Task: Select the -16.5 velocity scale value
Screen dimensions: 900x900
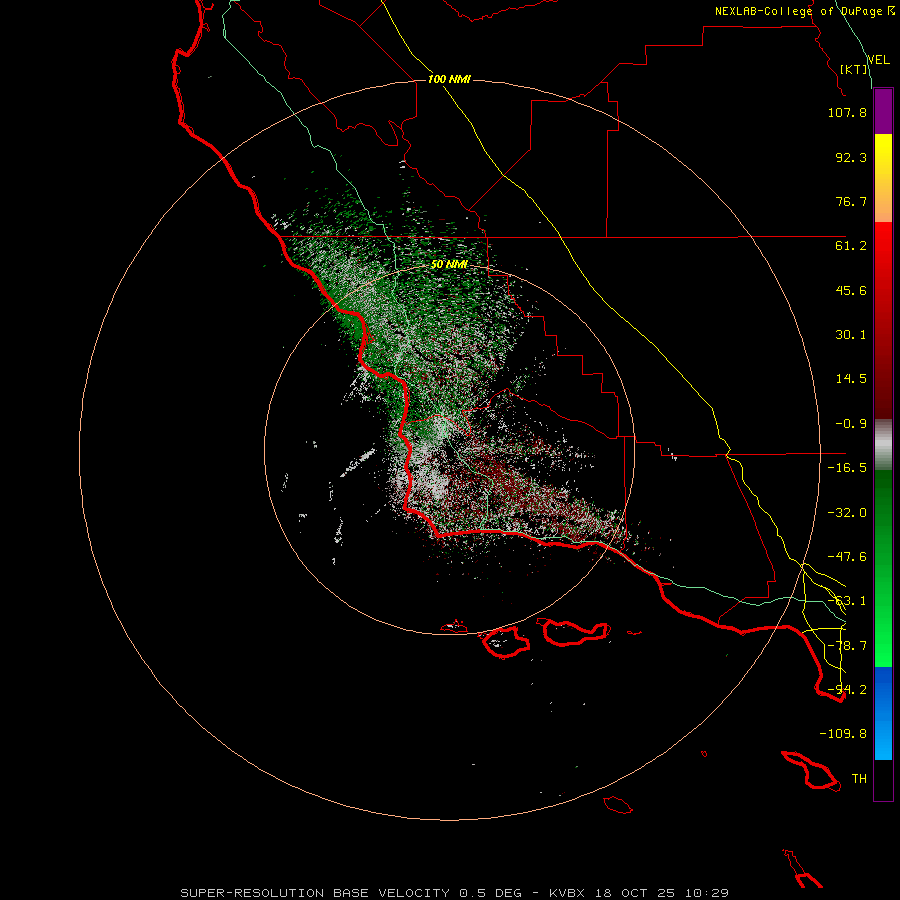Action: [847, 468]
